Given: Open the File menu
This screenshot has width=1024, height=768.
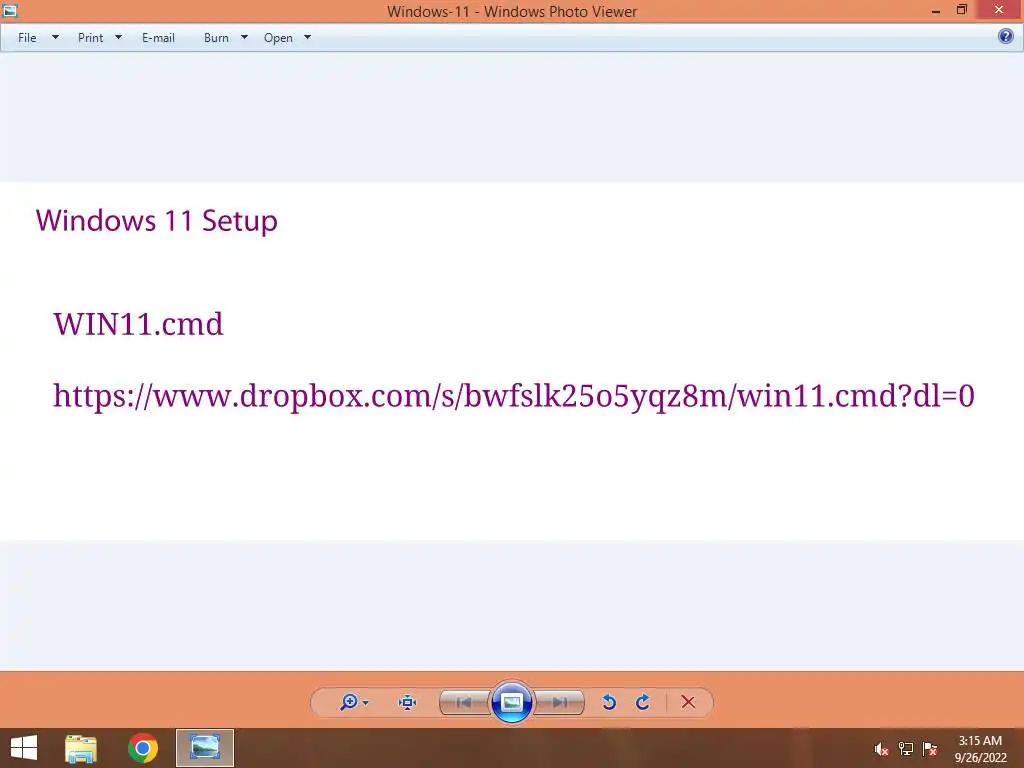Looking at the screenshot, I should [27, 38].
